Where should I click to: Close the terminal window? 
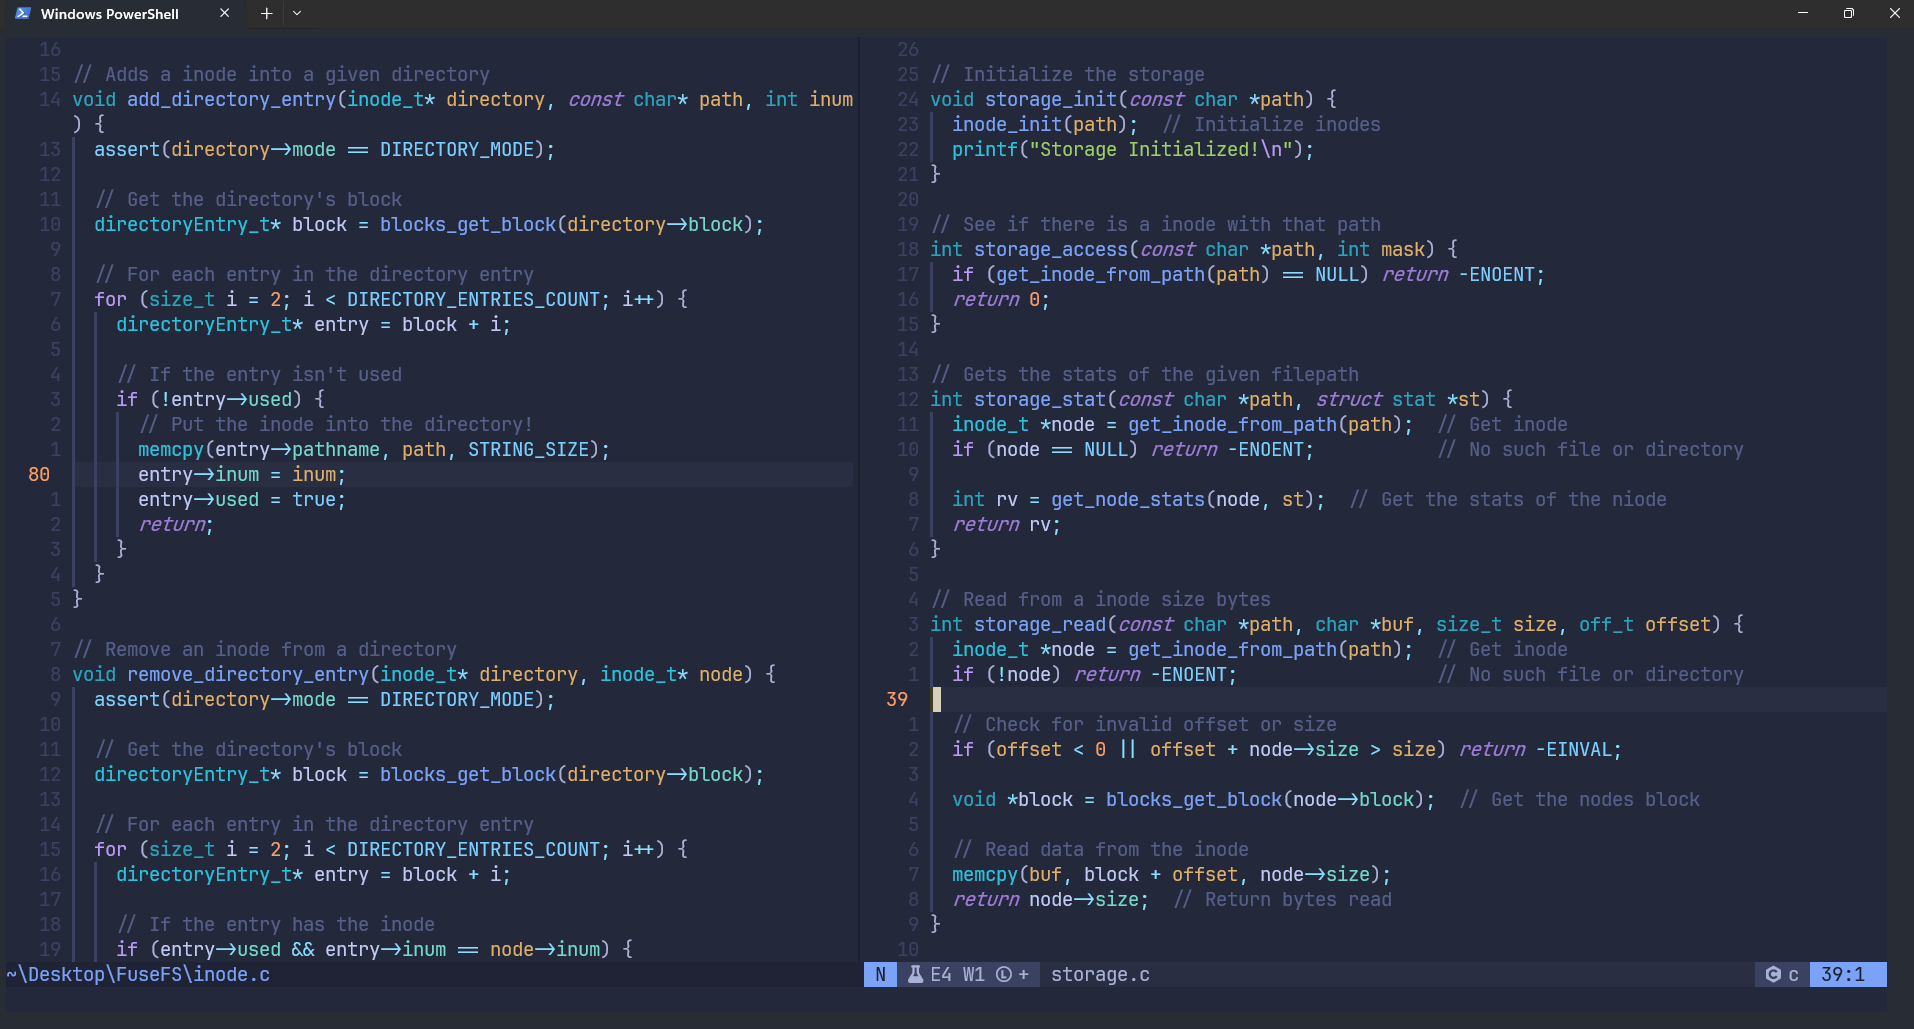point(1894,13)
